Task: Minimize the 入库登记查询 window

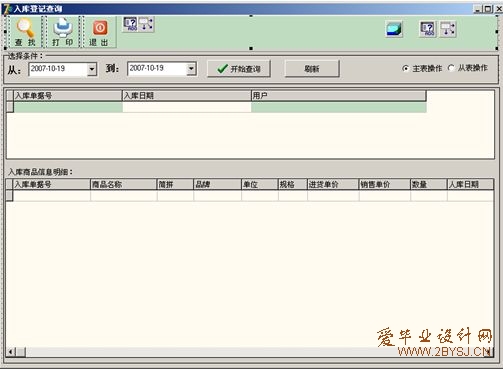Action: point(478,9)
